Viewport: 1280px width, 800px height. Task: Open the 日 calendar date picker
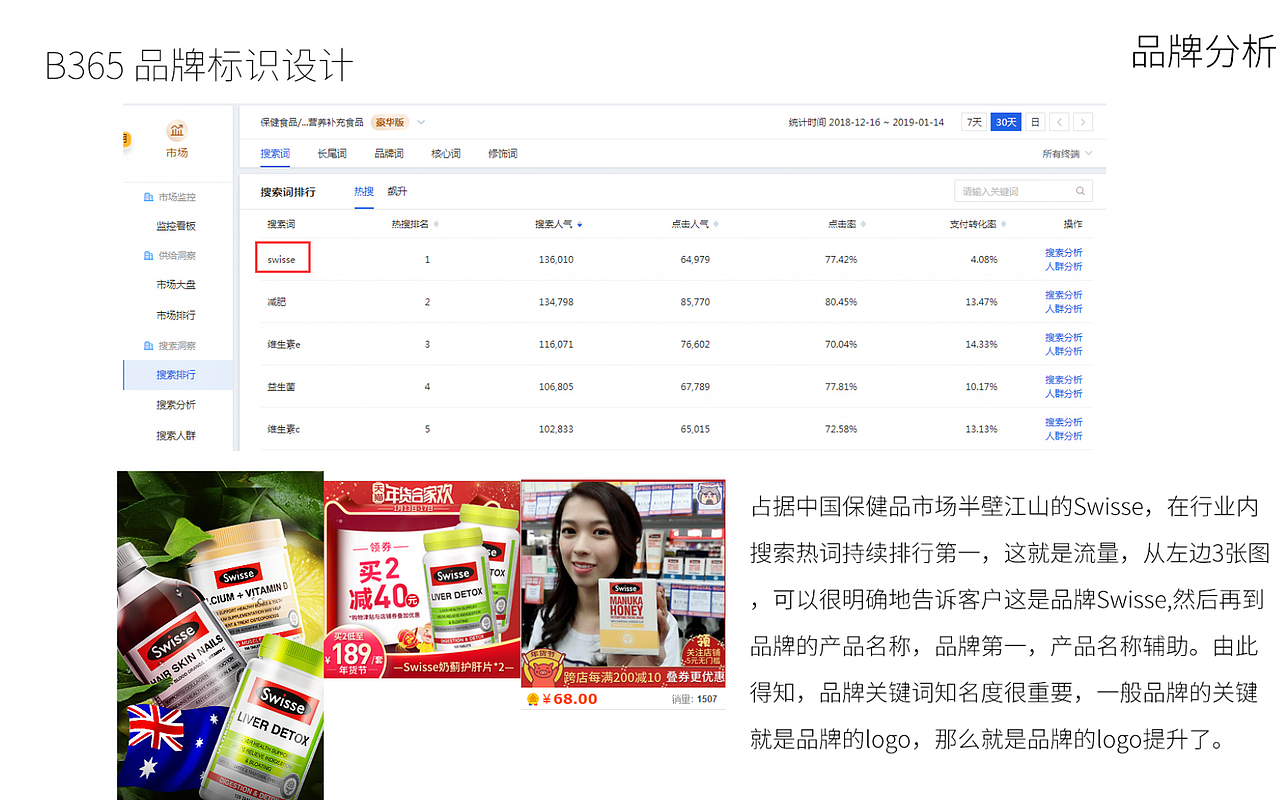tap(1035, 122)
